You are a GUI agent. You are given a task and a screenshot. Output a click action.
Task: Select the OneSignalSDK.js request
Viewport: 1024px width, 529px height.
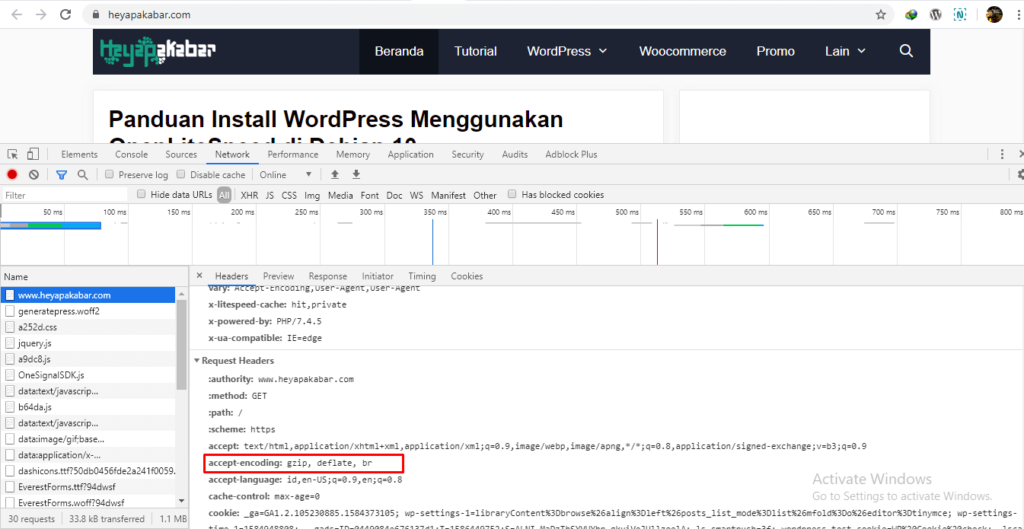tap(88, 375)
